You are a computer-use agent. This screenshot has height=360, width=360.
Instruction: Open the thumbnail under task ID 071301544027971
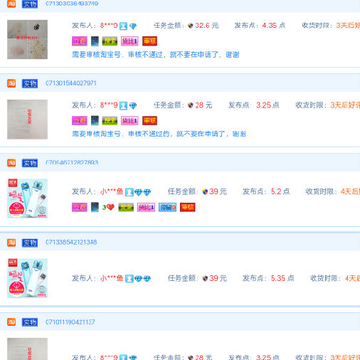[x=27, y=119]
